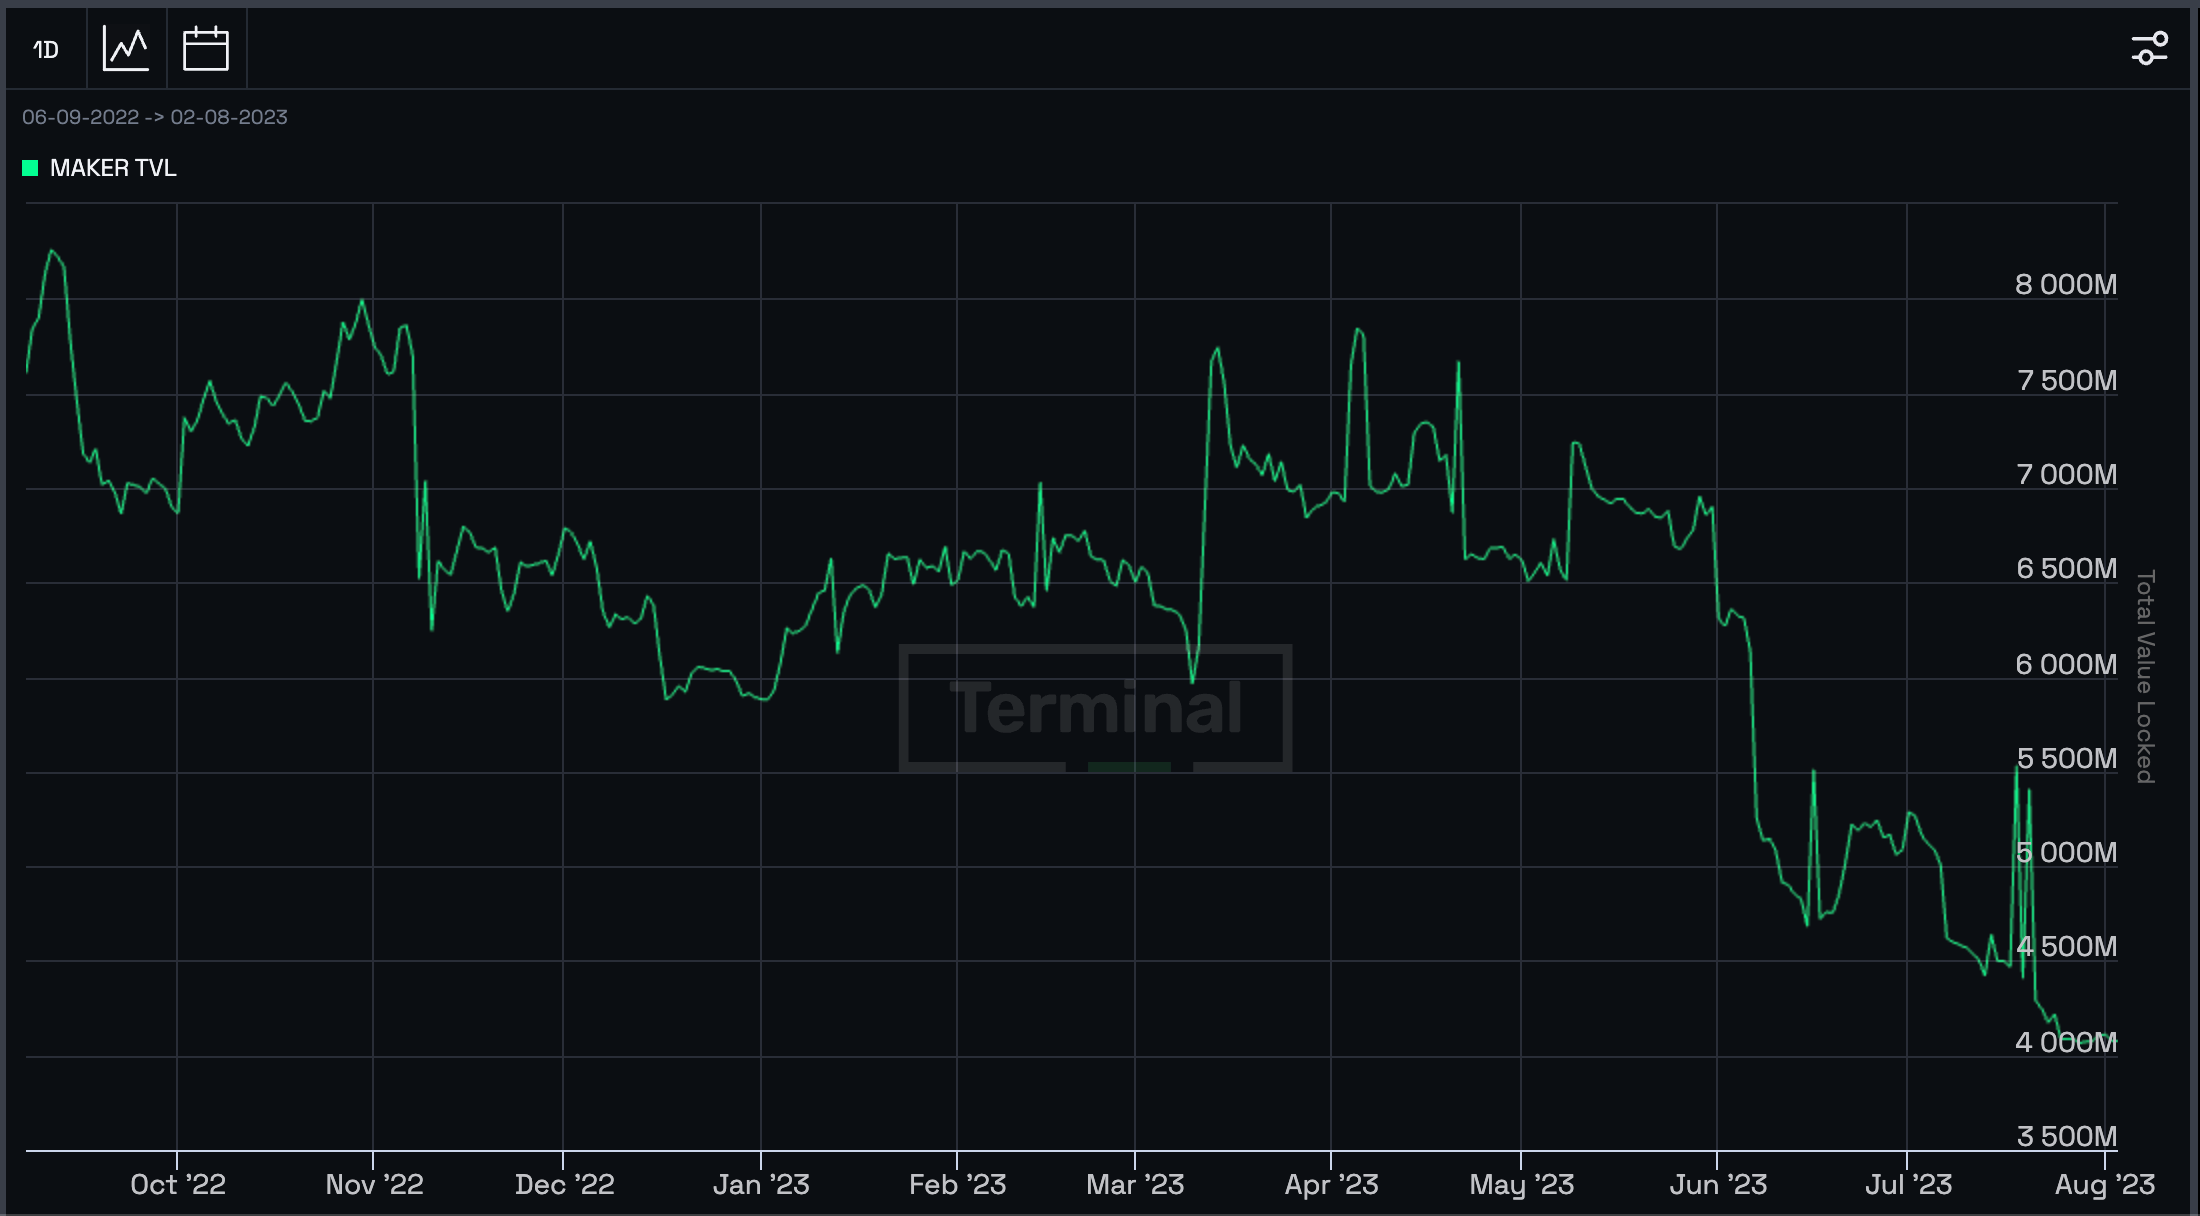Click the 8 000M y-axis value

[x=2066, y=285]
